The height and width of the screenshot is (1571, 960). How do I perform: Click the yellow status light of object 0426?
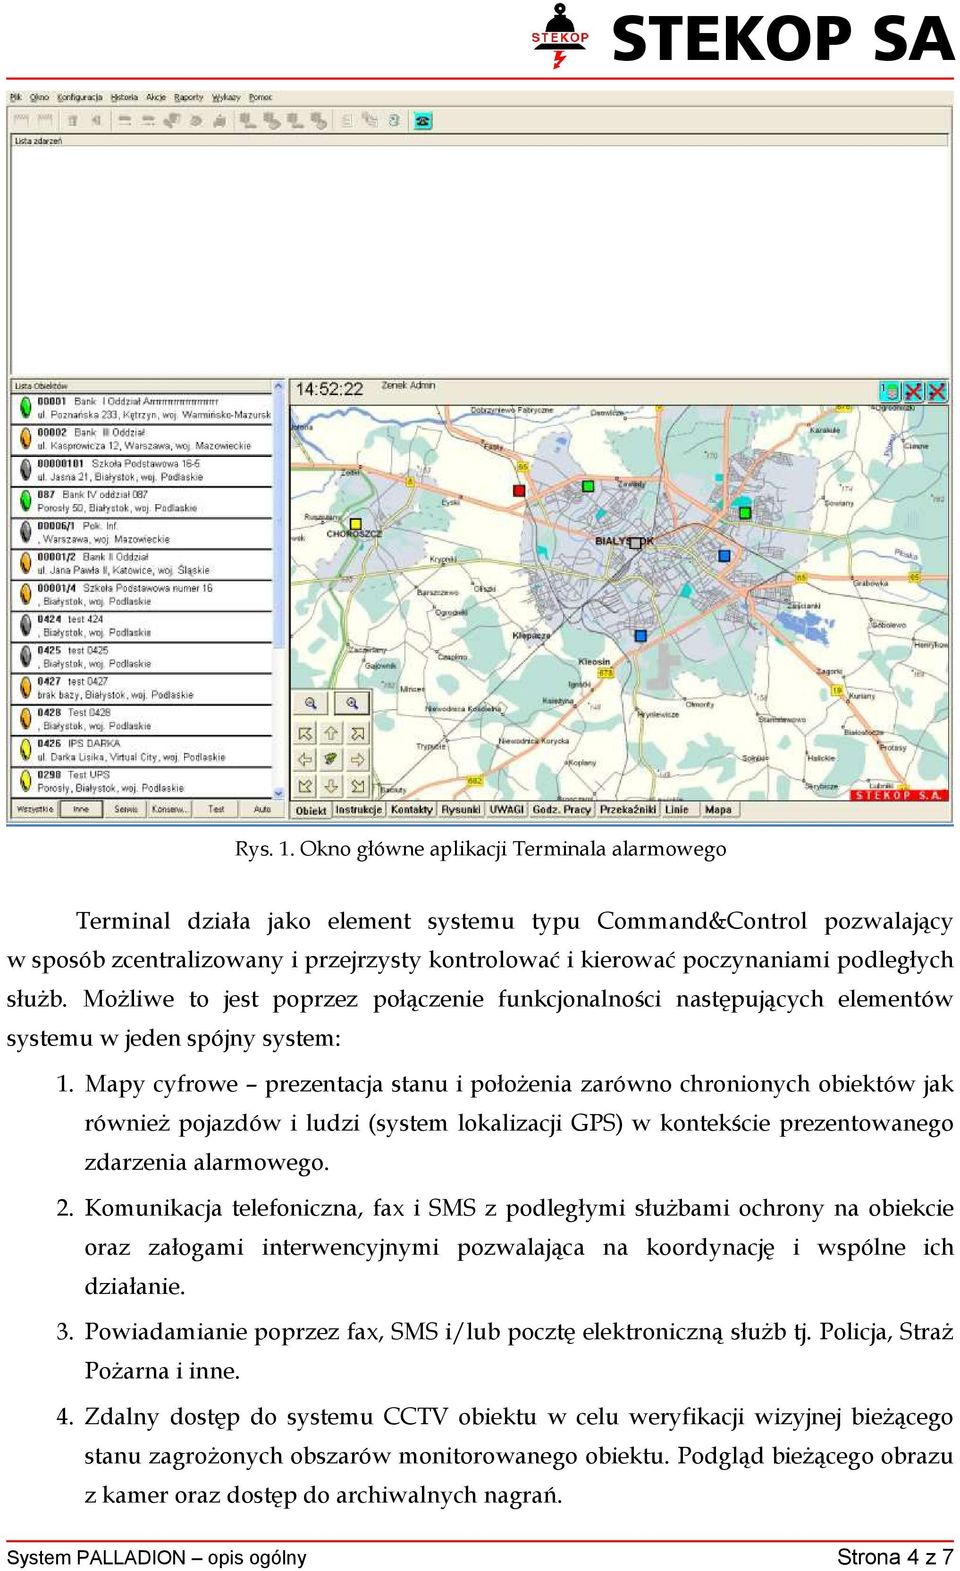(x=25, y=749)
